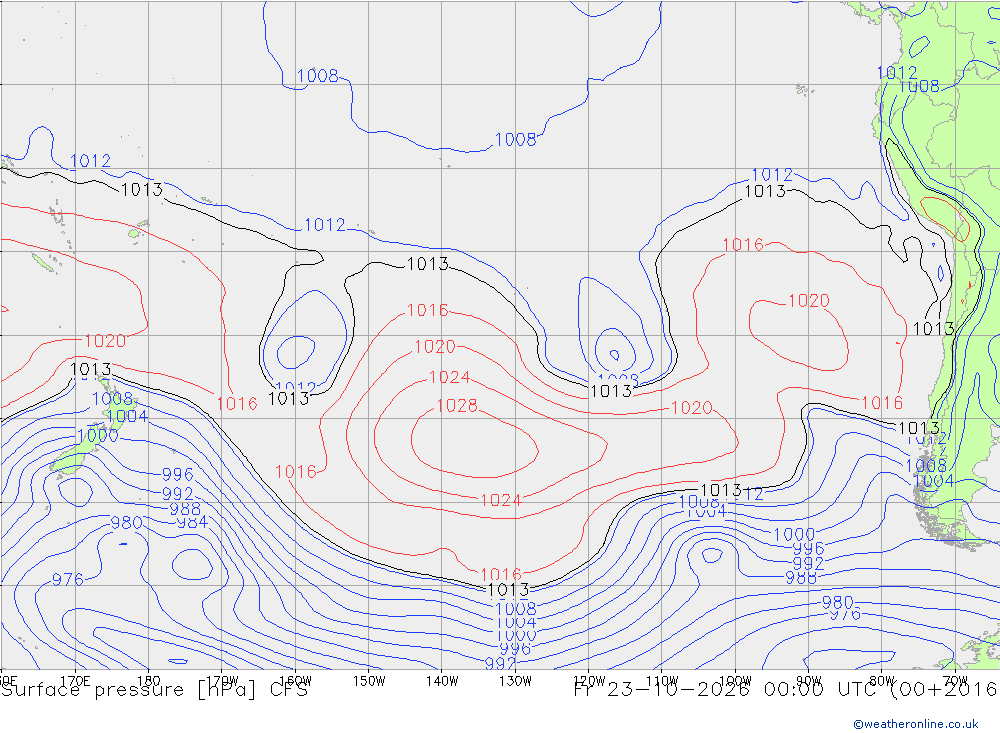Screen dimensions: 1000x733
Task: Click the 80W longitude label
Action: (x=882, y=681)
